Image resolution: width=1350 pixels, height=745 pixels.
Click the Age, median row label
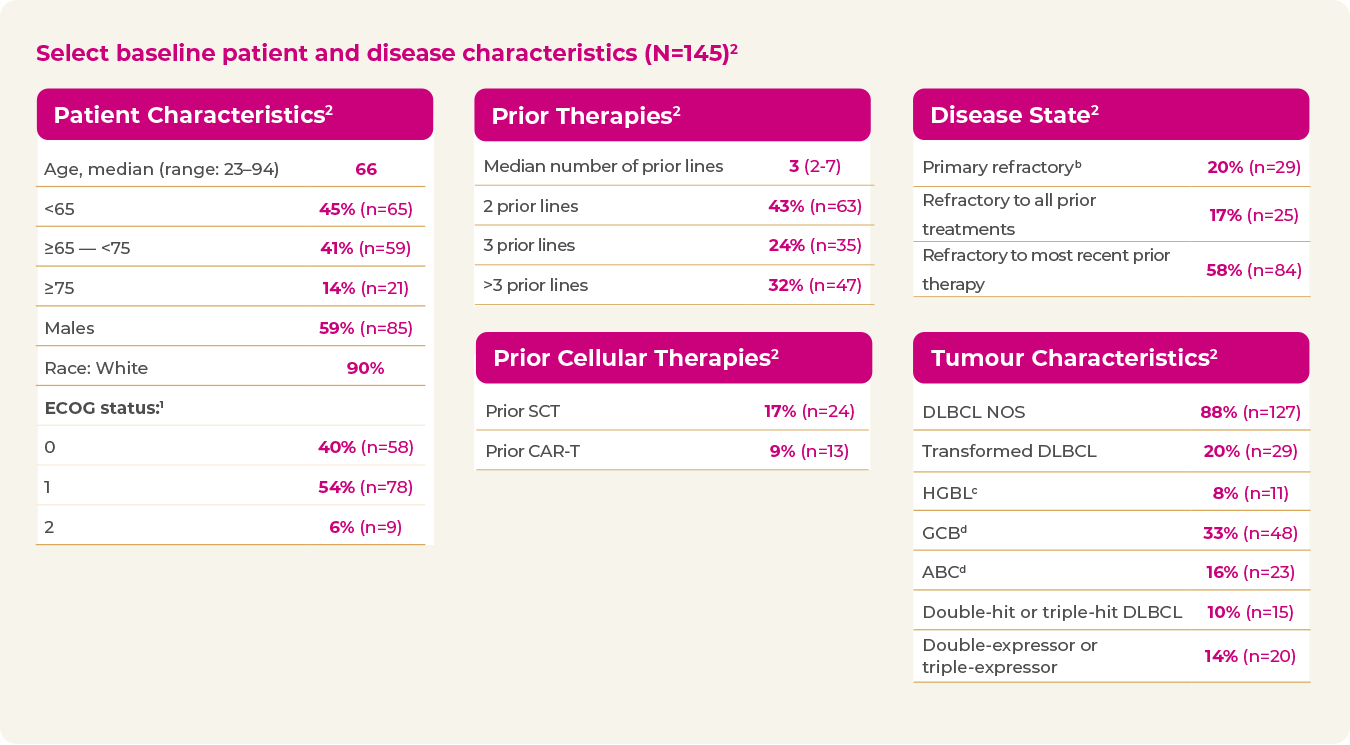click(x=161, y=169)
